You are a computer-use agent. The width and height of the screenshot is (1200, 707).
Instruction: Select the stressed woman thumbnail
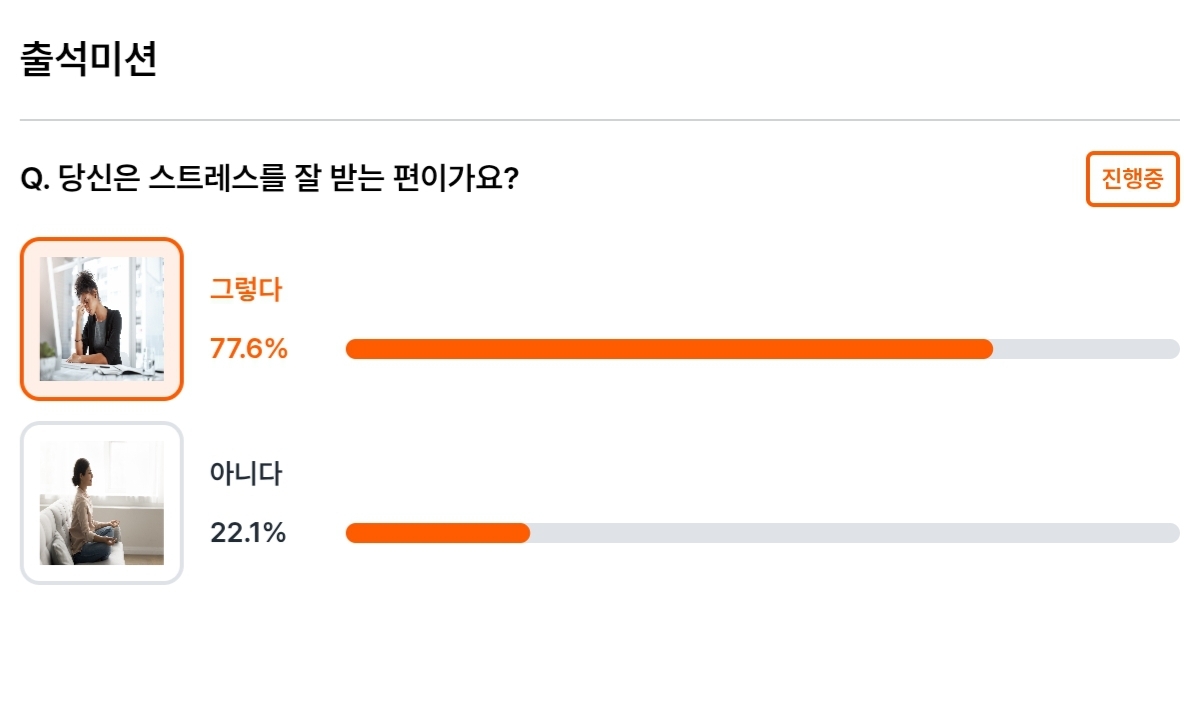(x=102, y=319)
